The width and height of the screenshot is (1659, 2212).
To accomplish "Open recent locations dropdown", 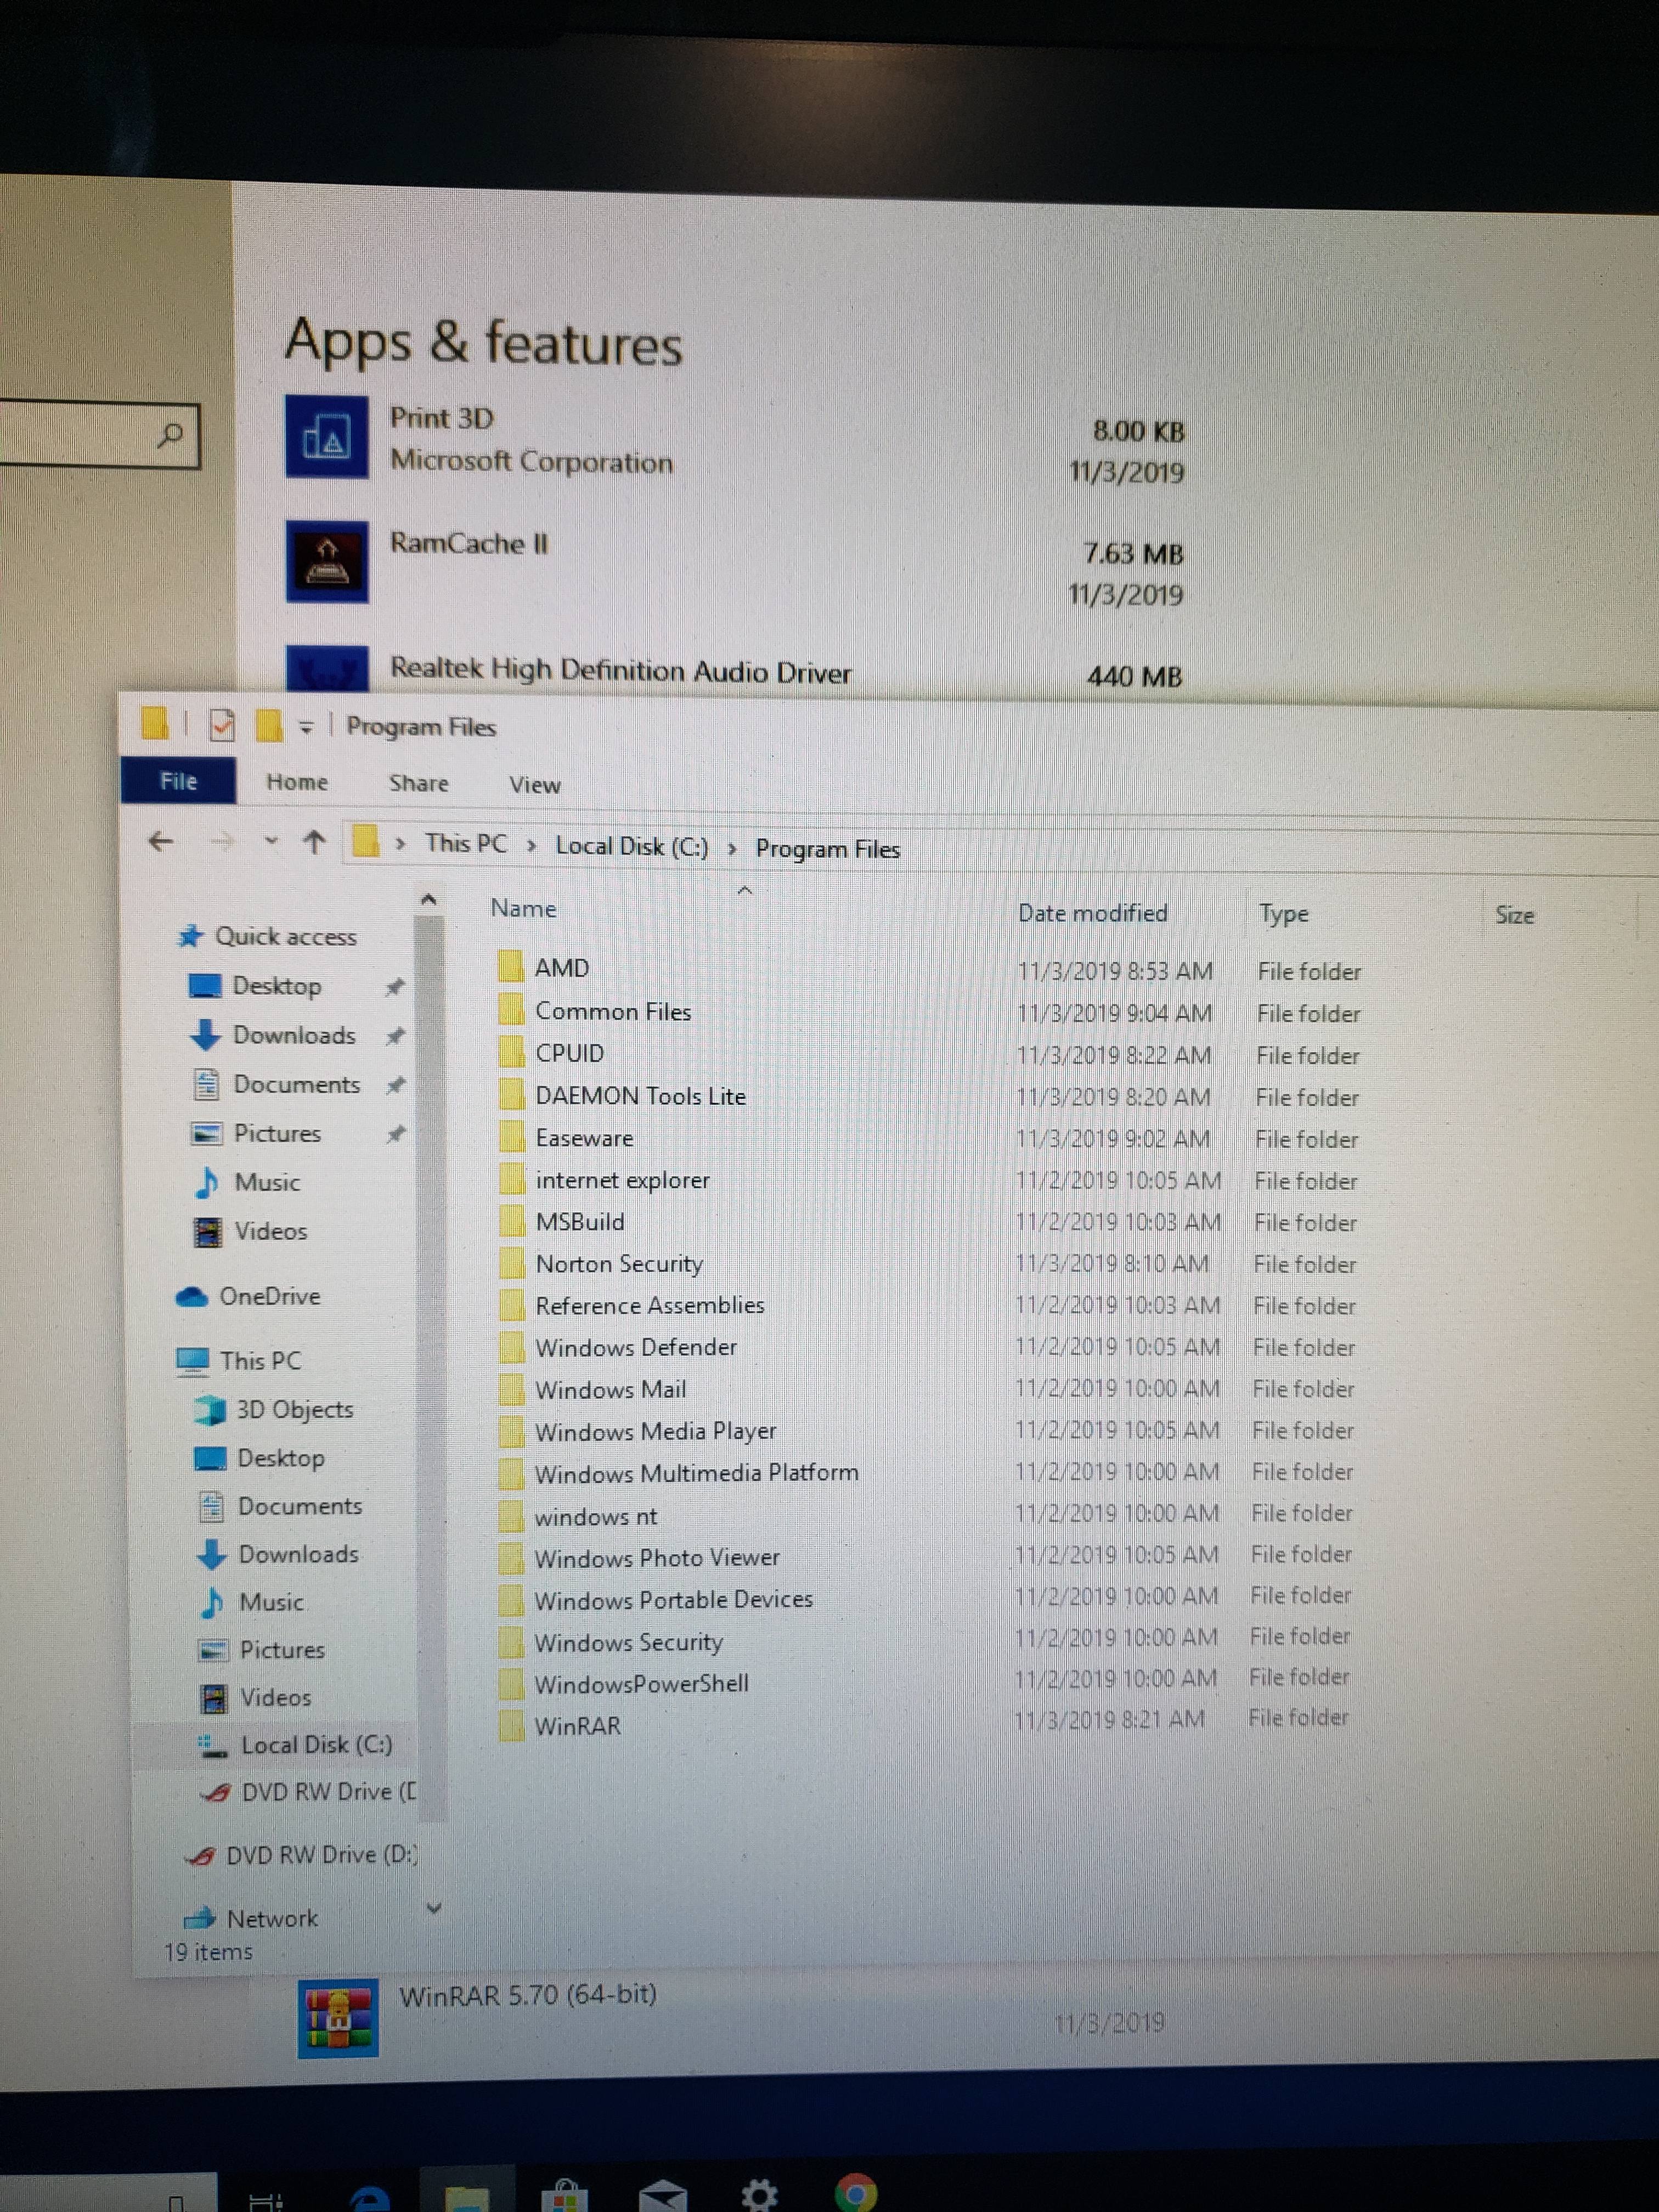I will pos(270,842).
